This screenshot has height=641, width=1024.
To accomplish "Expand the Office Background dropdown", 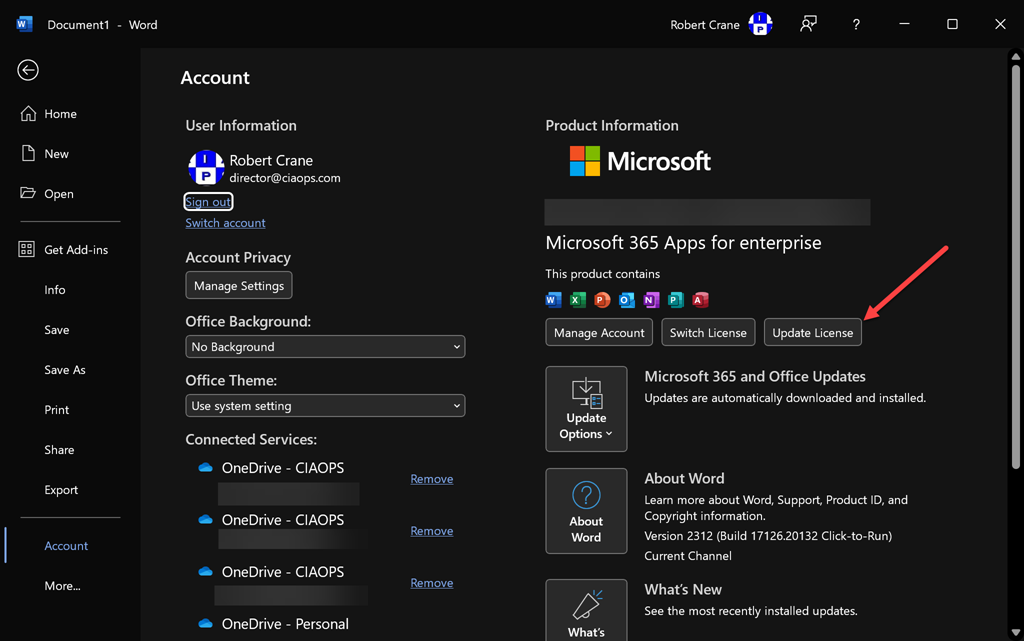I will (325, 347).
